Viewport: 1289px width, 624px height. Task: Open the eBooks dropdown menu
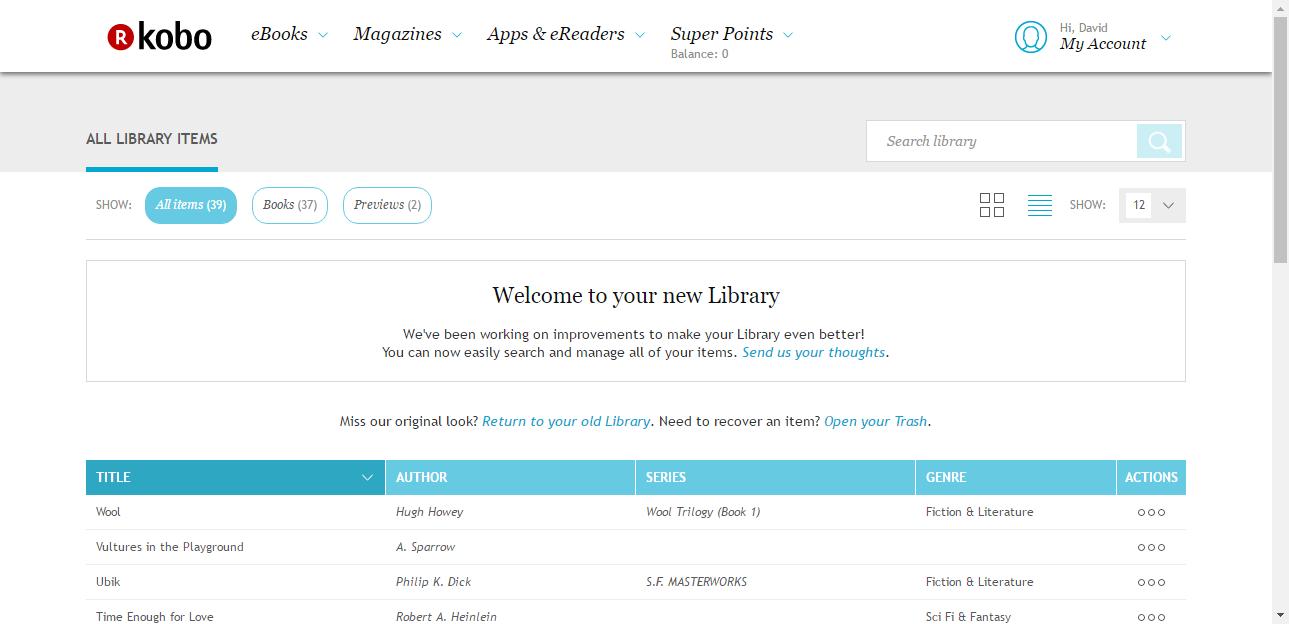tap(289, 34)
